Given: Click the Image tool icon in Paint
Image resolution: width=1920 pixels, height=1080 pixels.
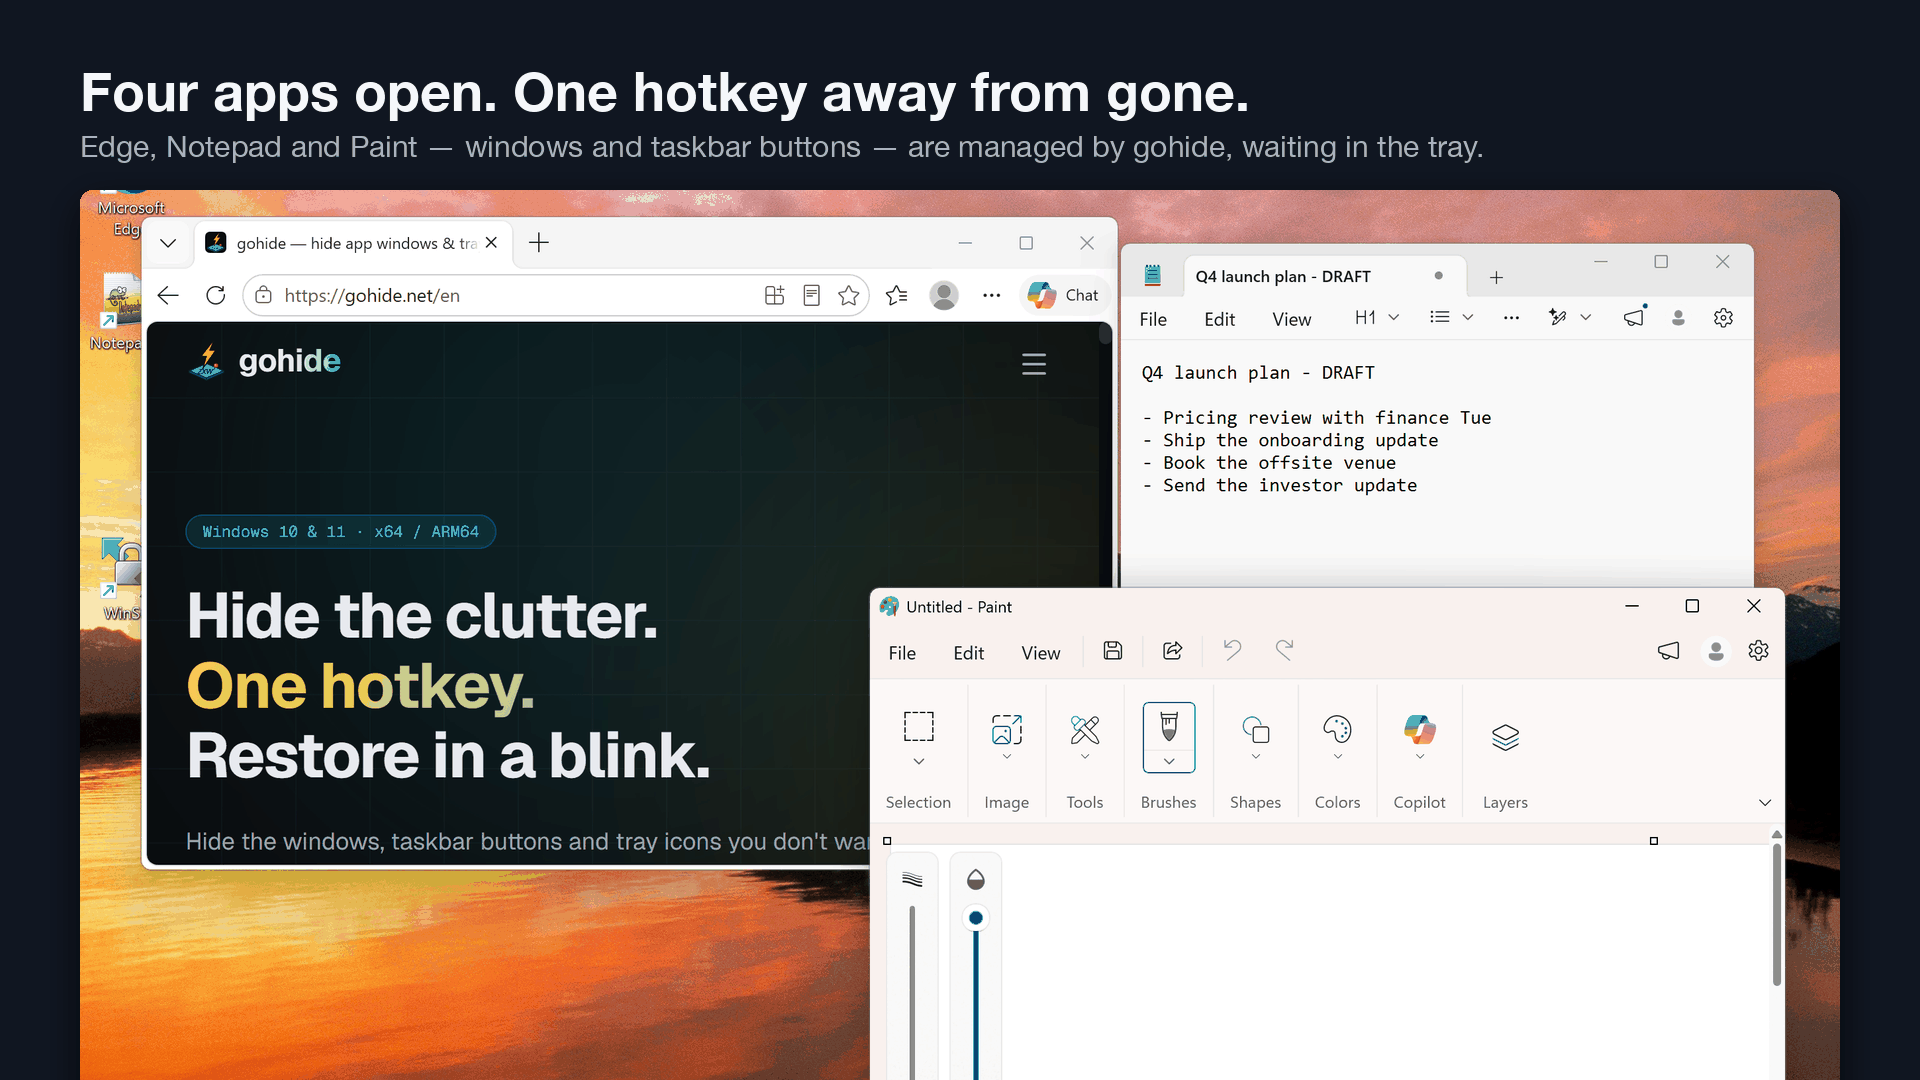Looking at the screenshot, I should [1007, 729].
